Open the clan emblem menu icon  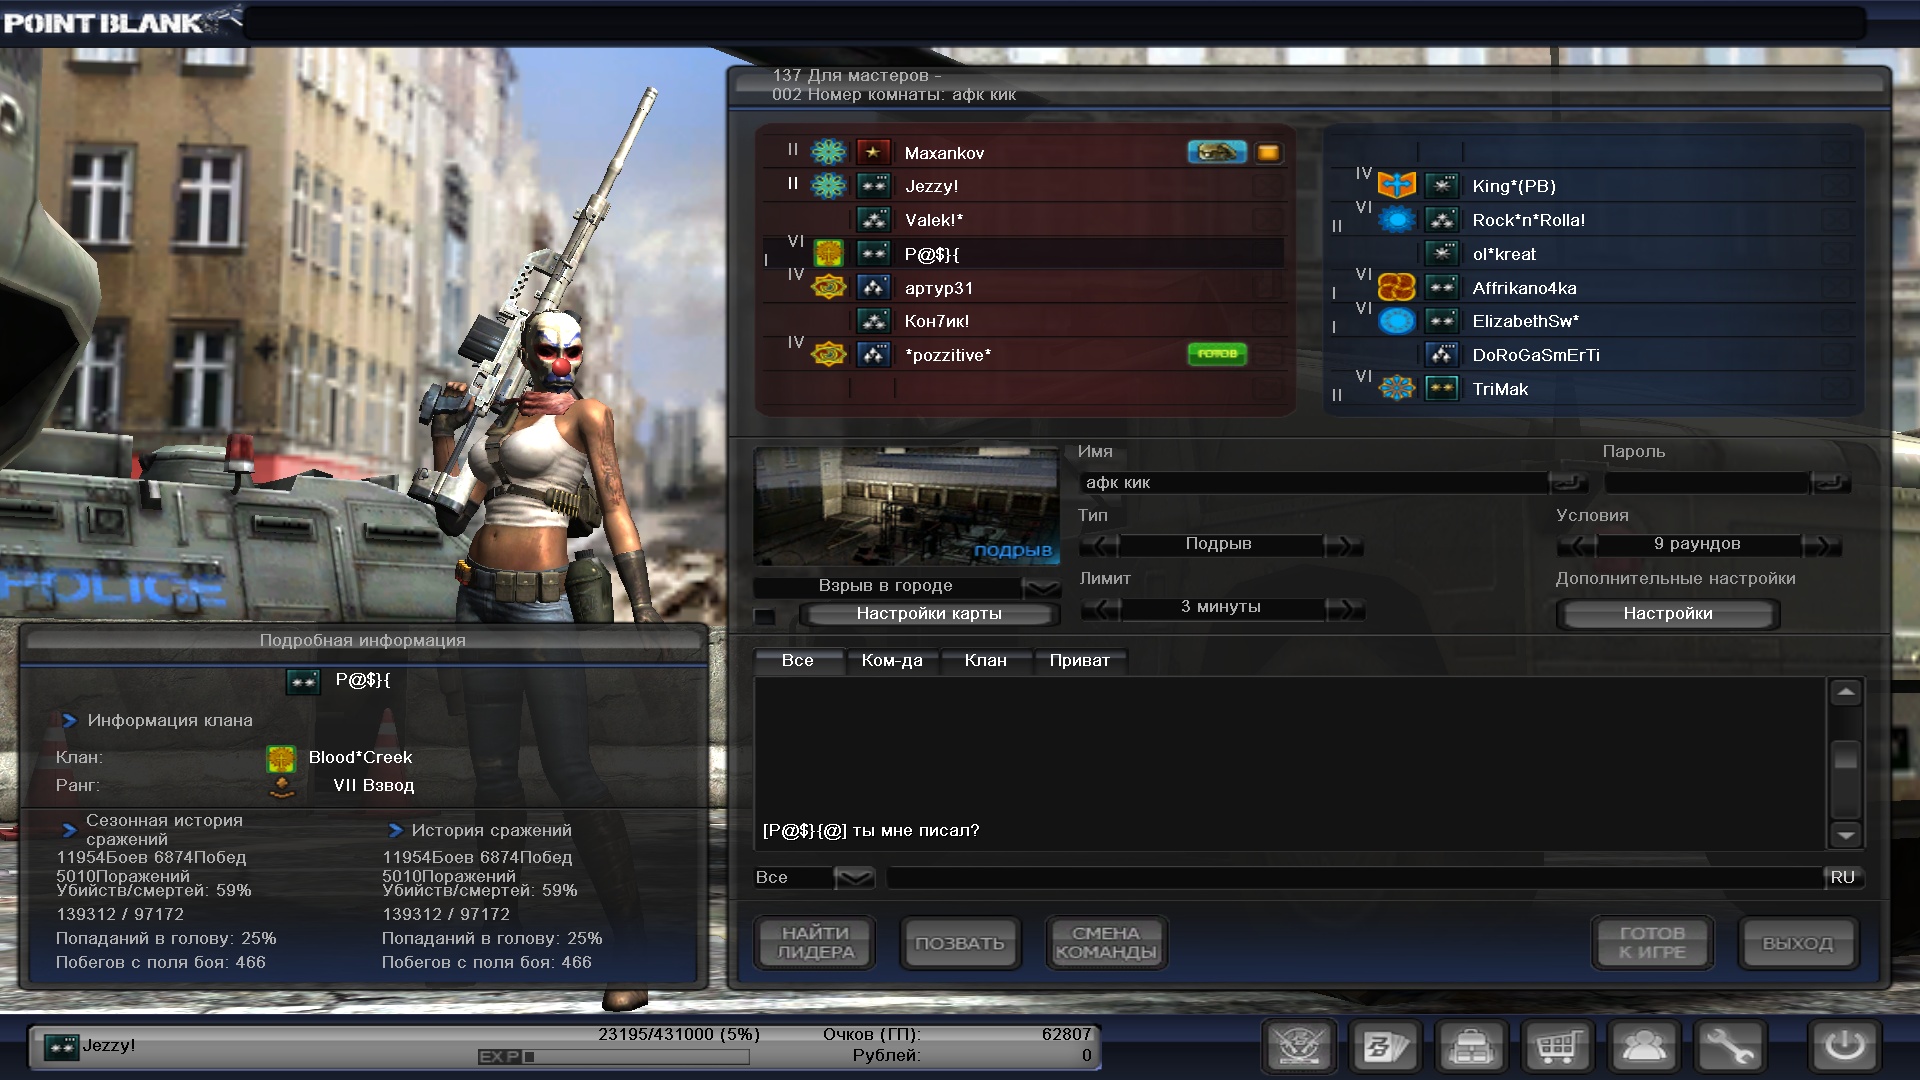click(x=1299, y=1047)
